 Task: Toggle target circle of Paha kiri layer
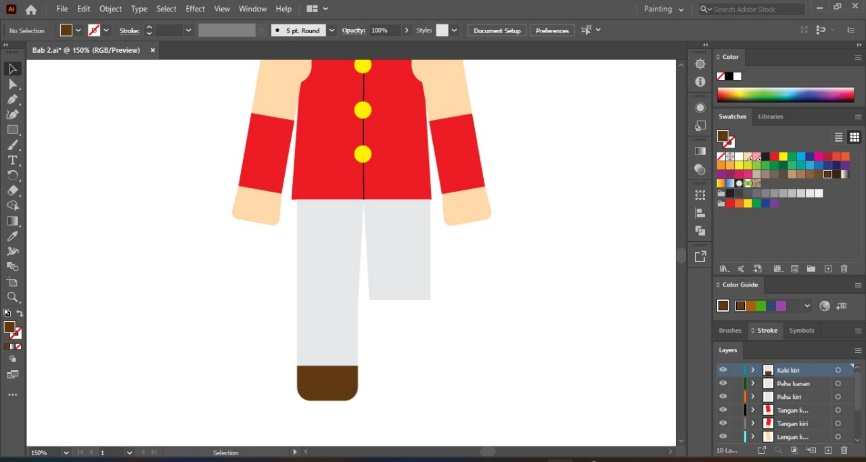(838, 397)
